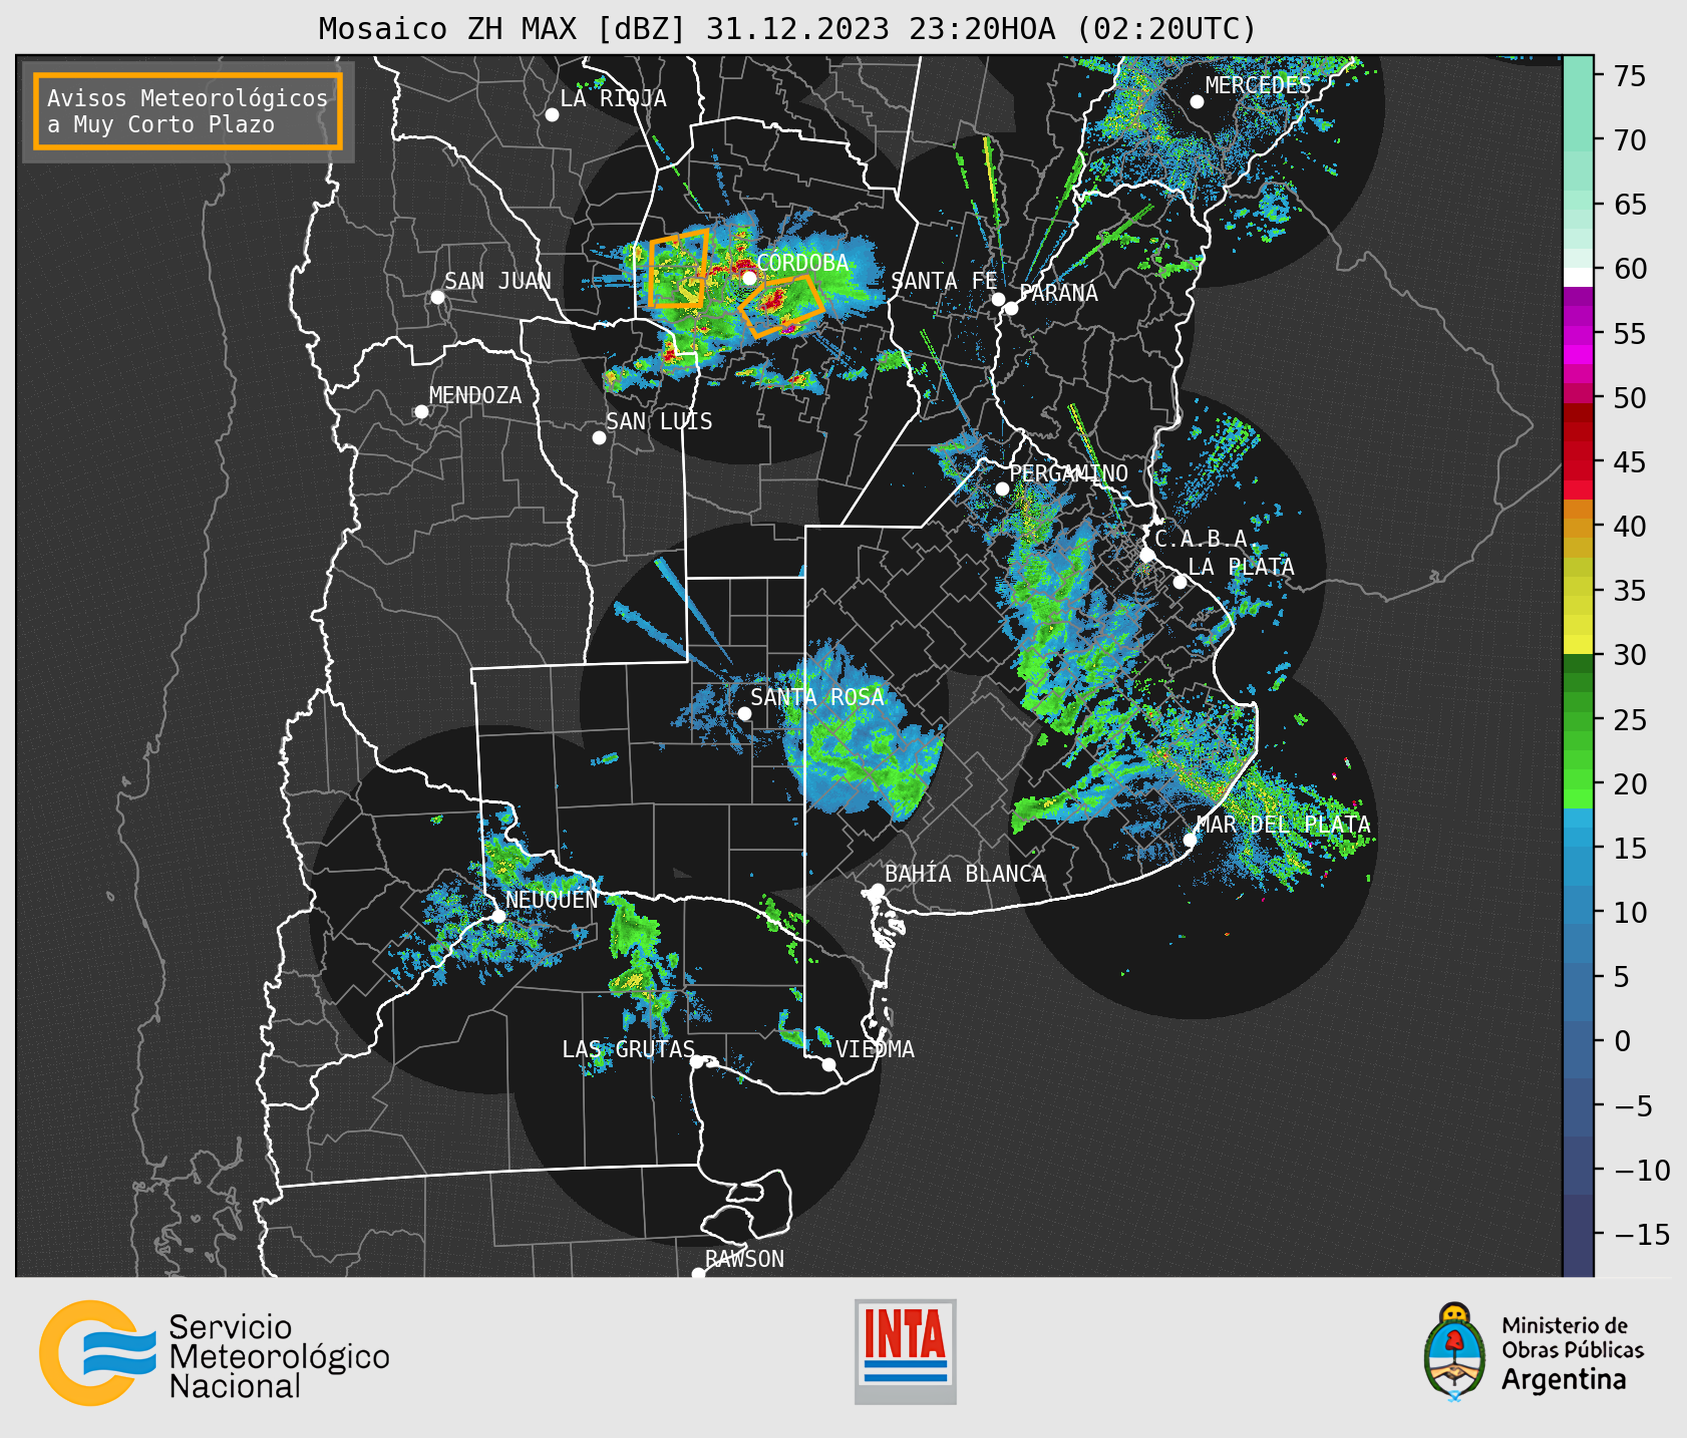Screen dimensions: 1687x1438
Task: Click the MERCEDES city label
Action: 1258,86
